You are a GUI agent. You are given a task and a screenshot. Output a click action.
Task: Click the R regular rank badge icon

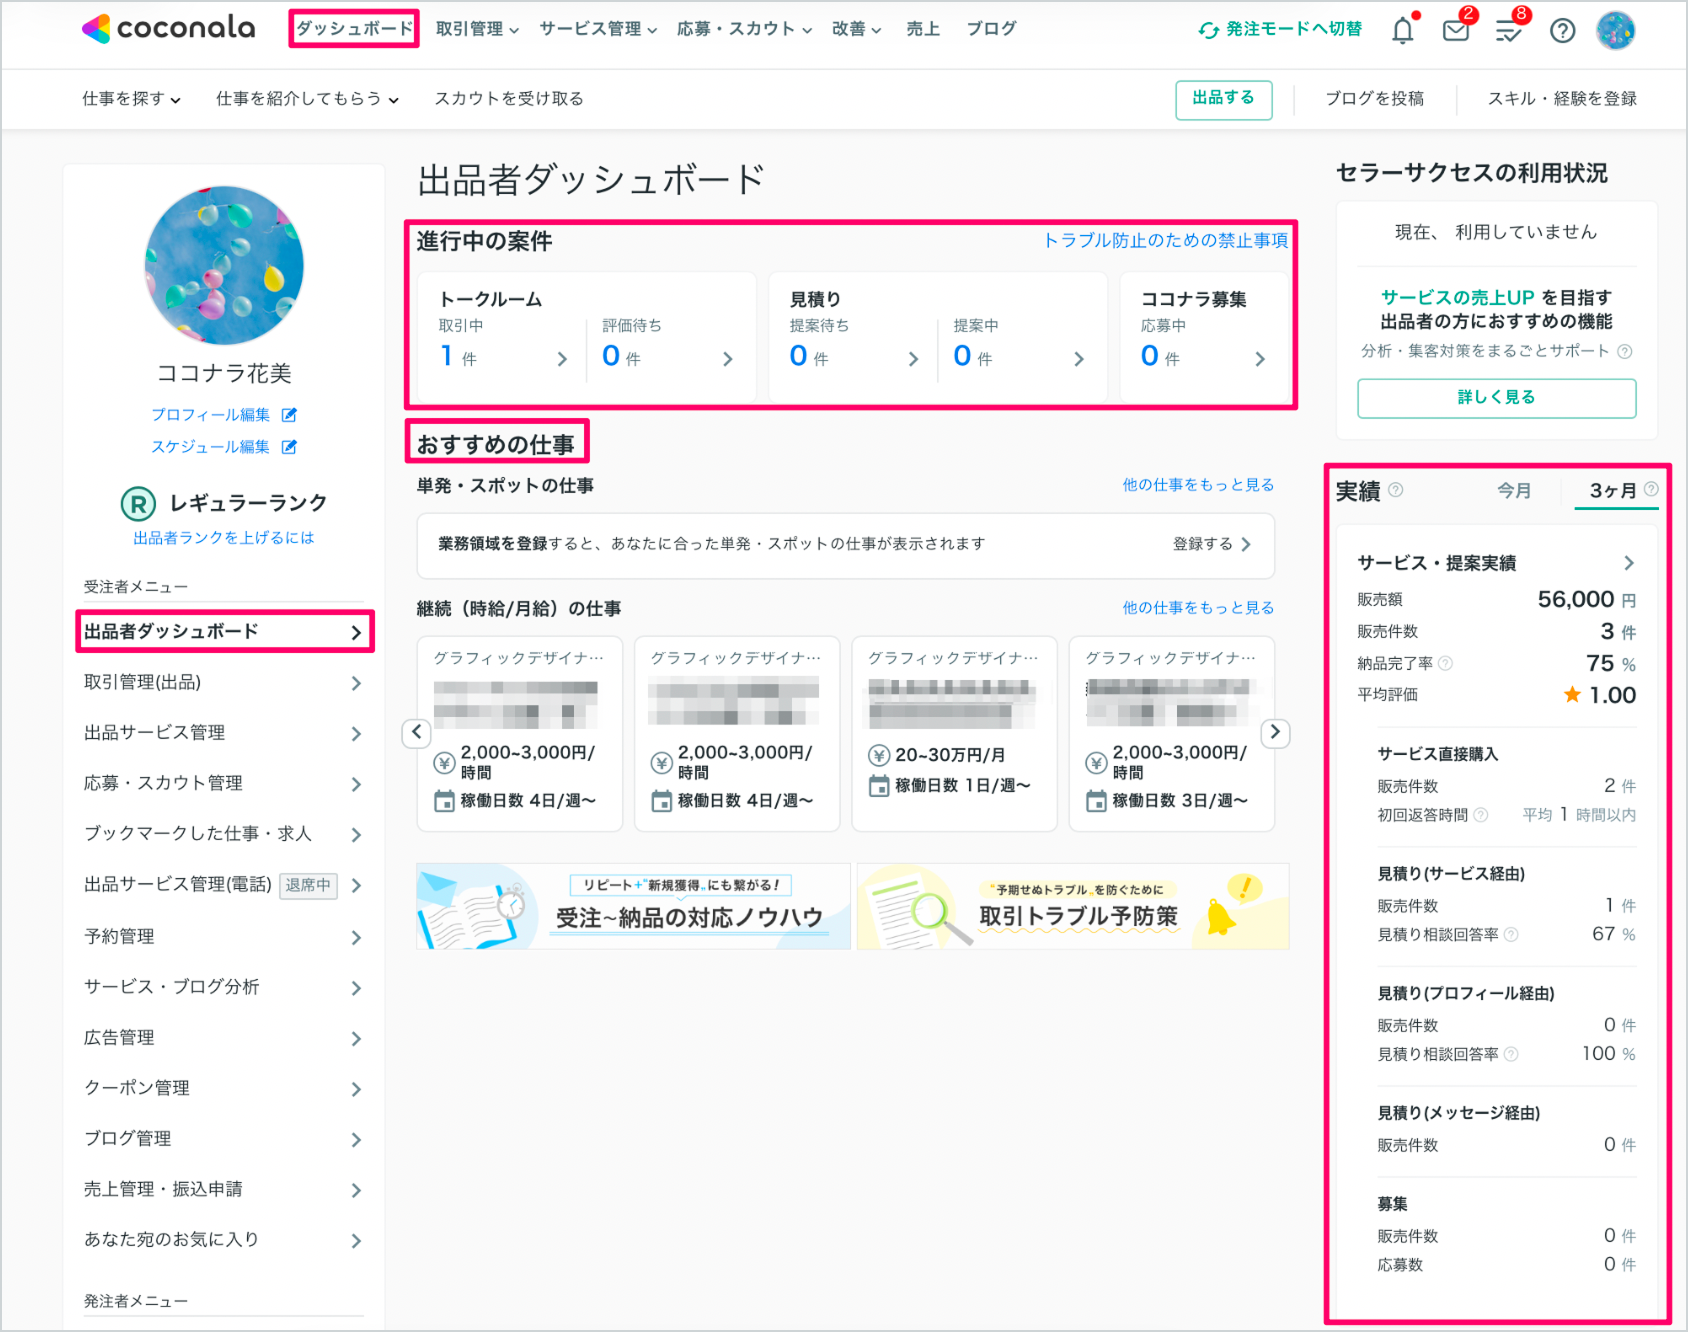138,503
